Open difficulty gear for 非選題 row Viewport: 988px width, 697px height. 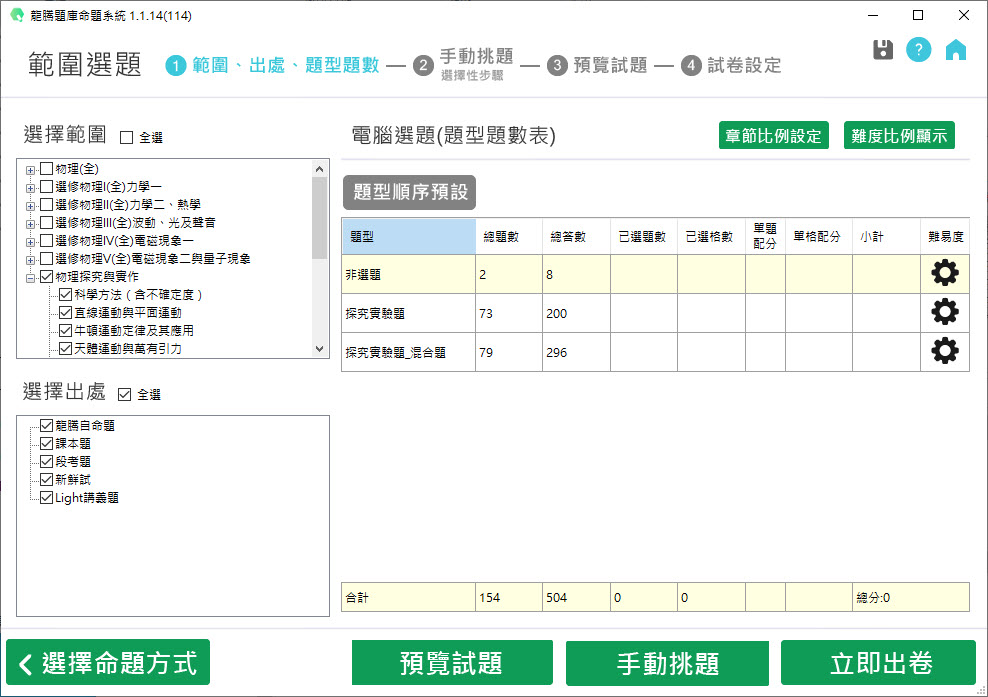pyautogui.click(x=944, y=273)
